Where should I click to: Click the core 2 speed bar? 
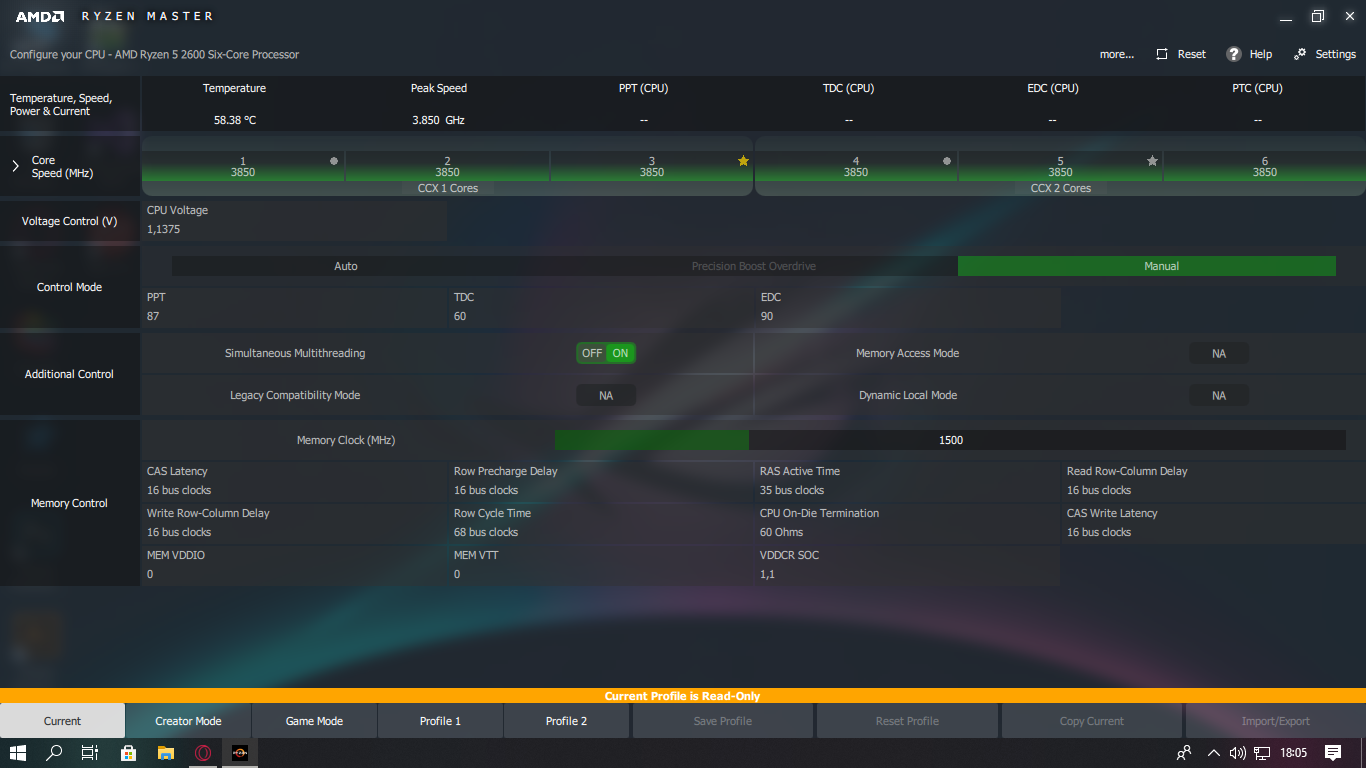[447, 166]
